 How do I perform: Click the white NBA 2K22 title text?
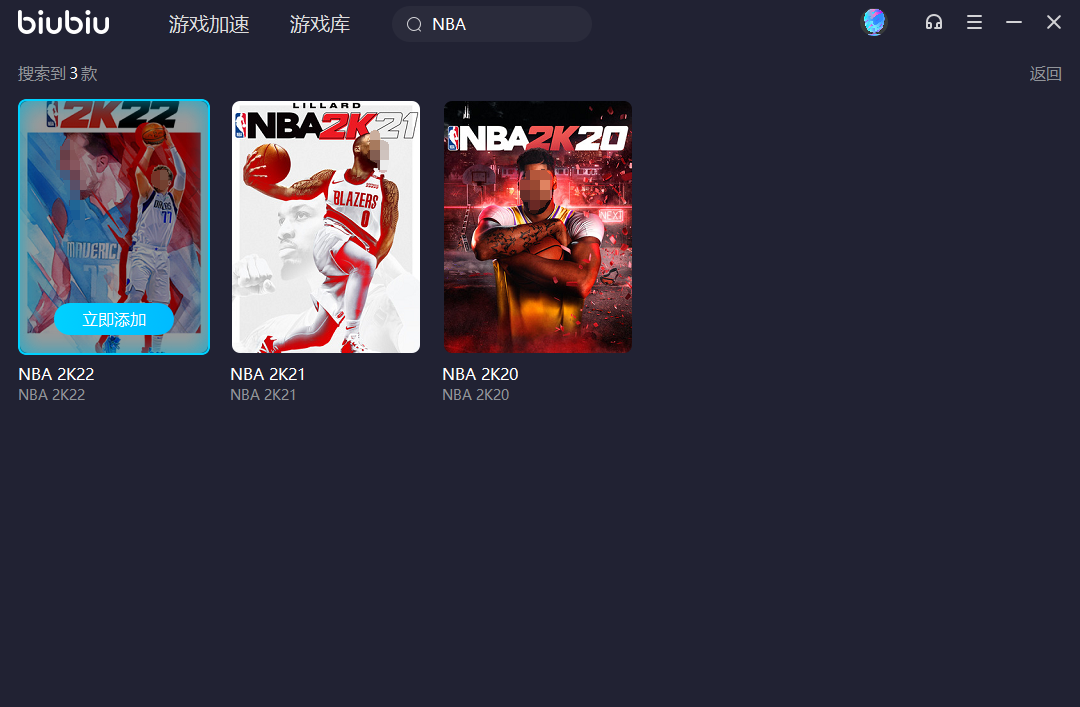click(x=56, y=374)
